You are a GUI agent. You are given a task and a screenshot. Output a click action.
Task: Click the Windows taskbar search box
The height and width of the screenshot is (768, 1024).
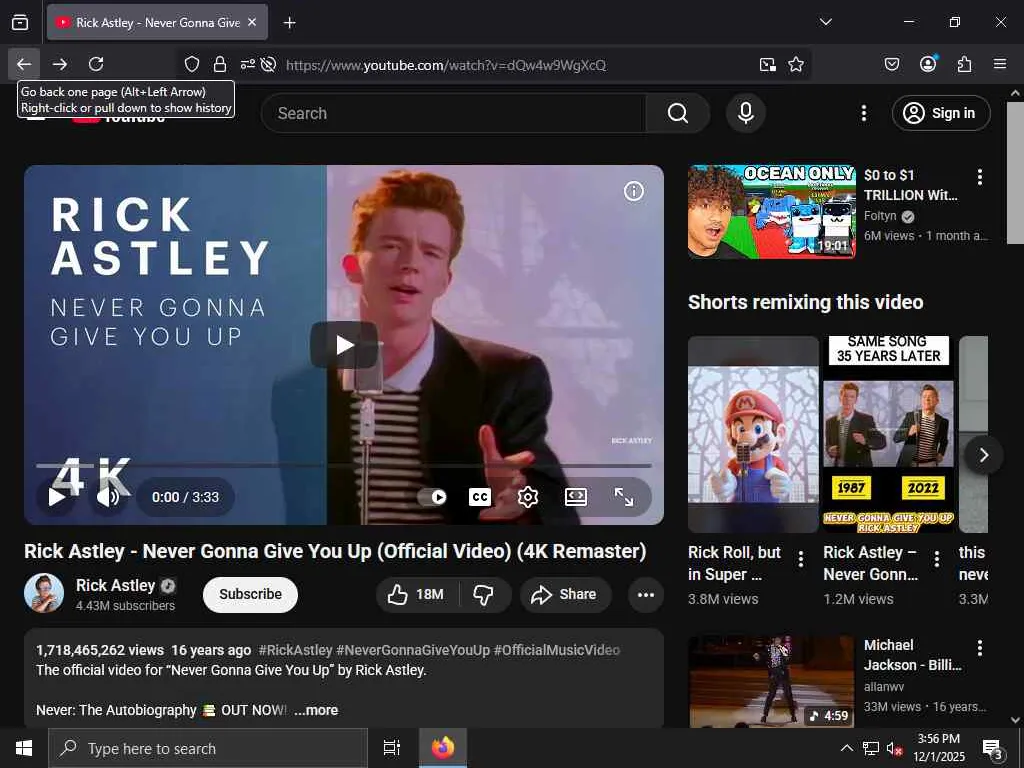(x=208, y=748)
